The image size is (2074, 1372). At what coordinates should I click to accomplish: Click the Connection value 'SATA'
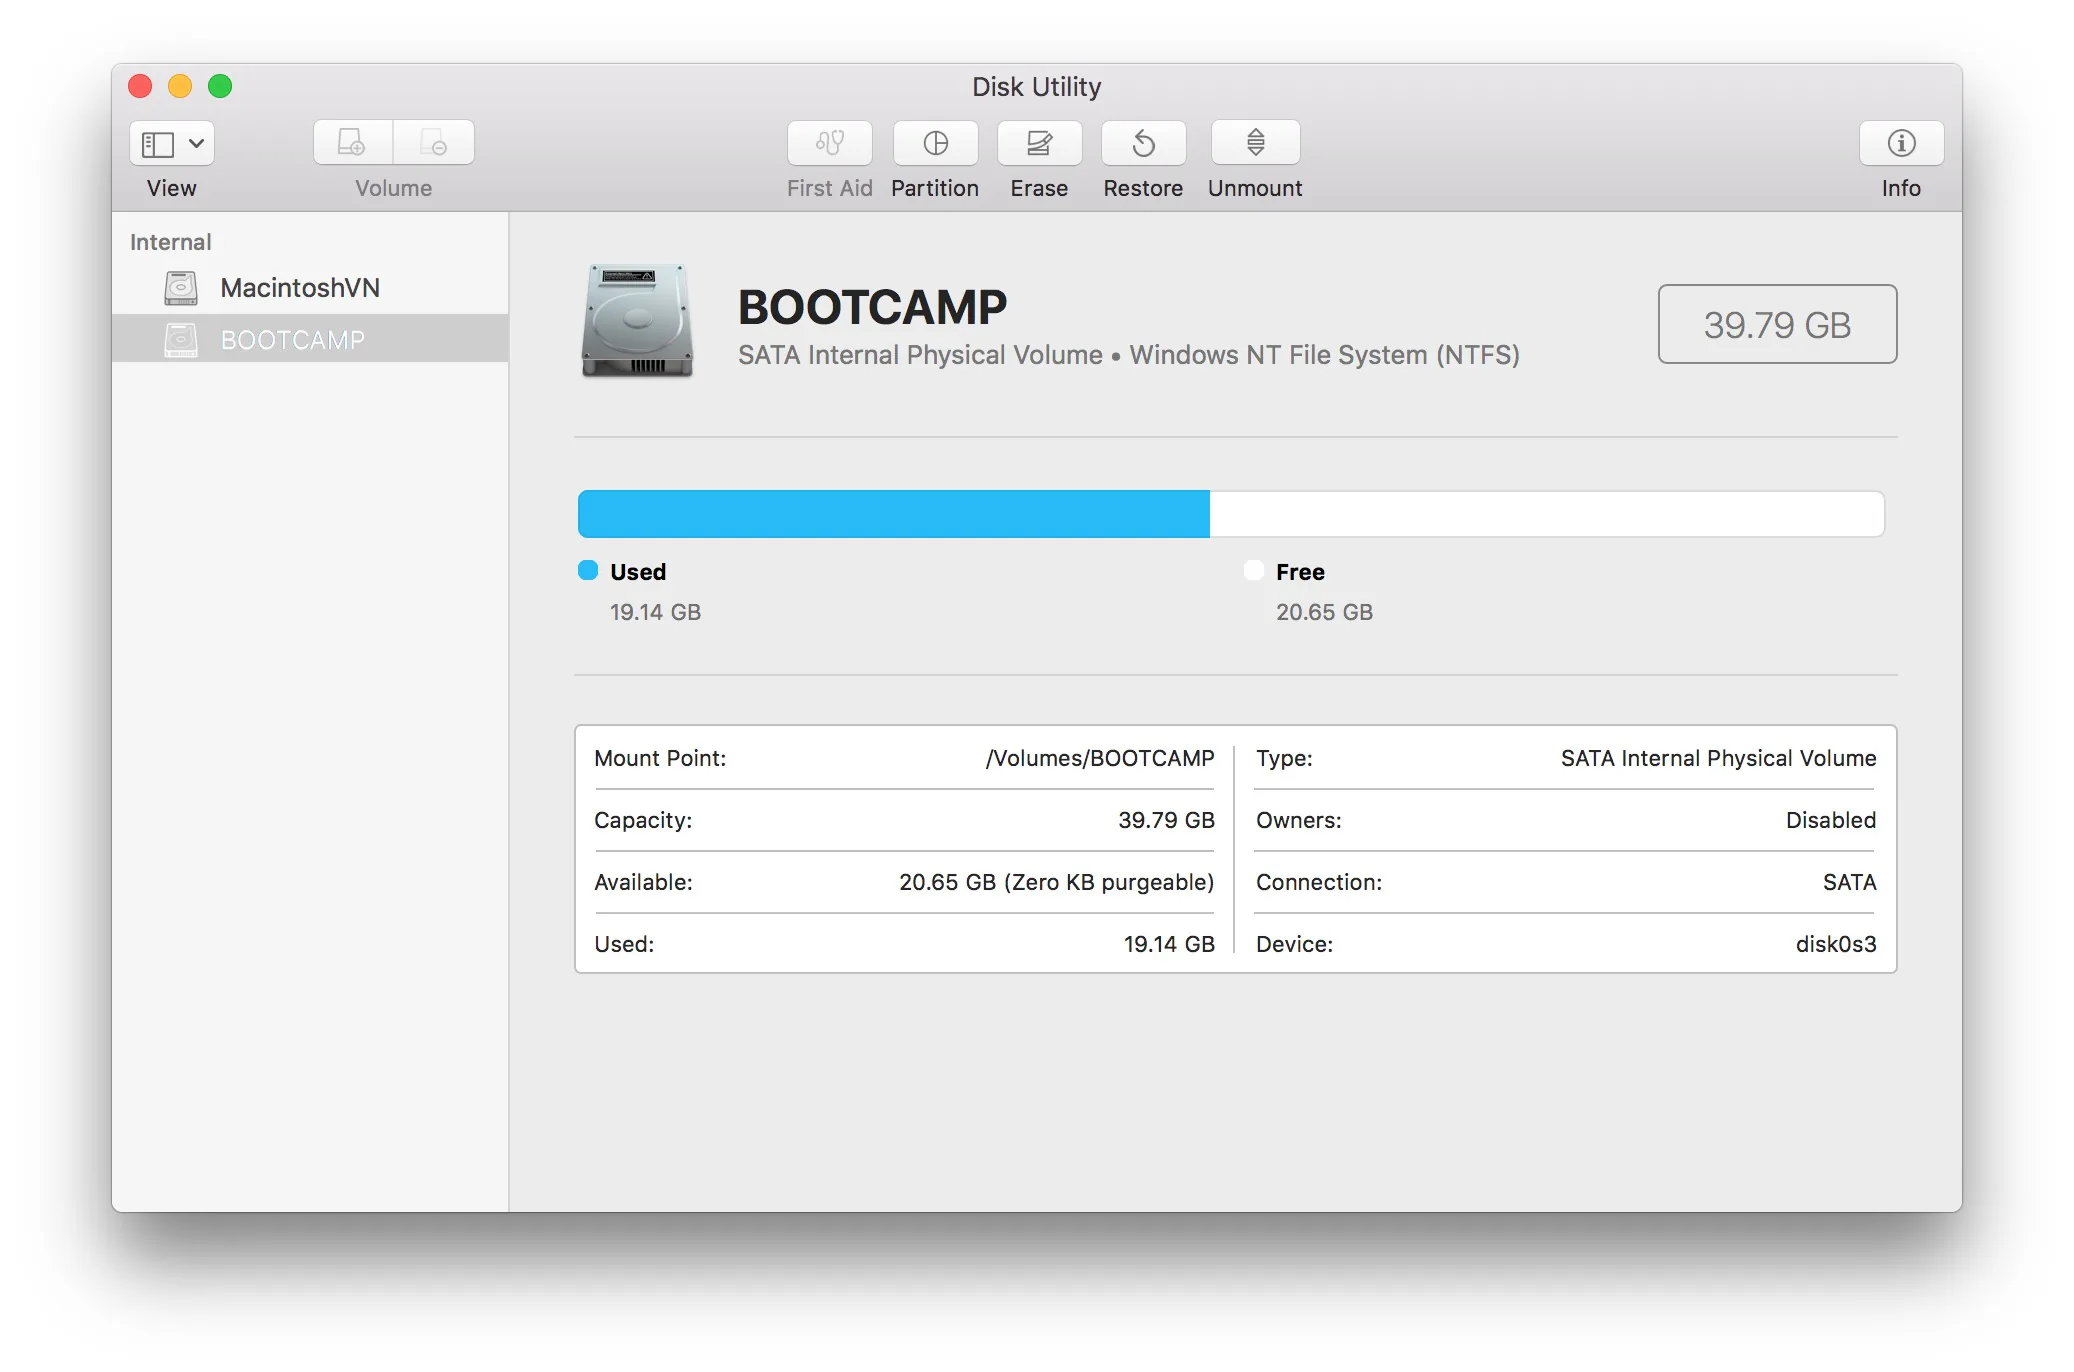[1849, 882]
